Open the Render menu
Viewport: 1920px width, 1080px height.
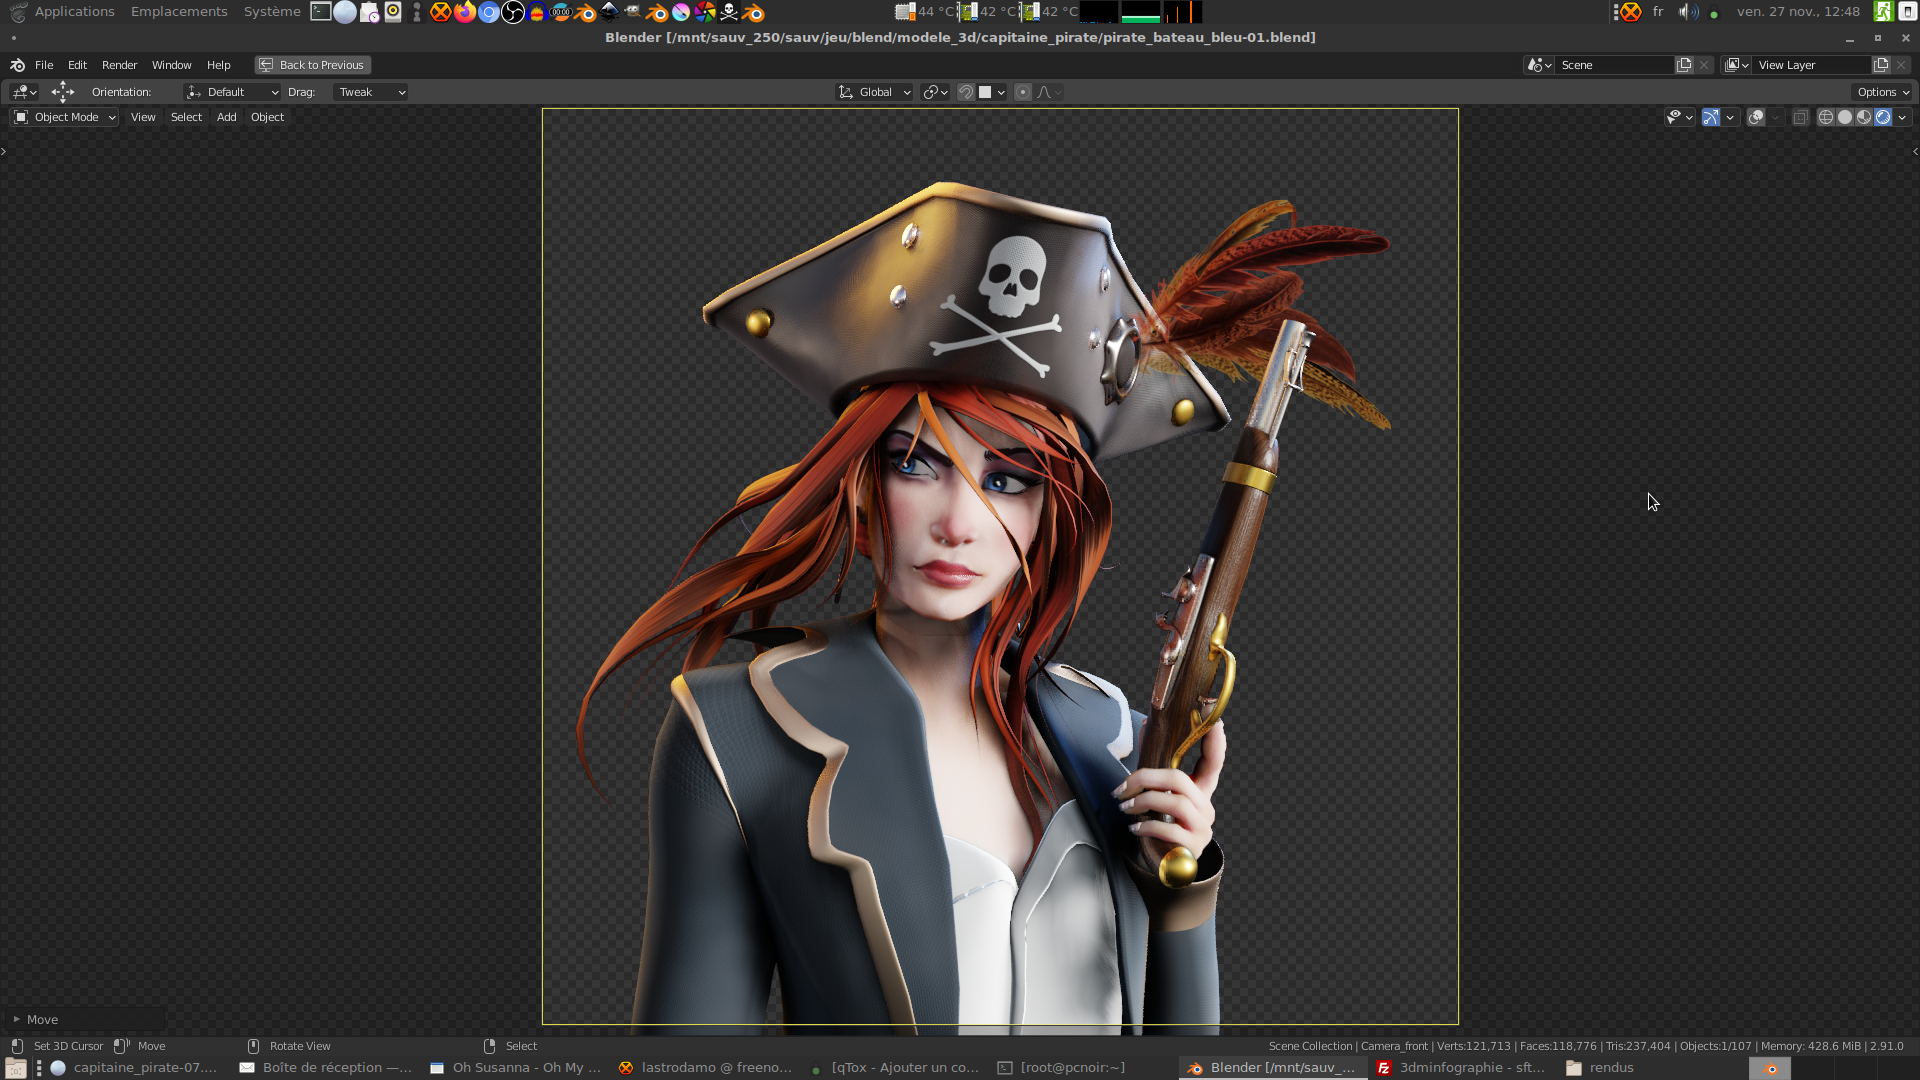click(x=119, y=65)
